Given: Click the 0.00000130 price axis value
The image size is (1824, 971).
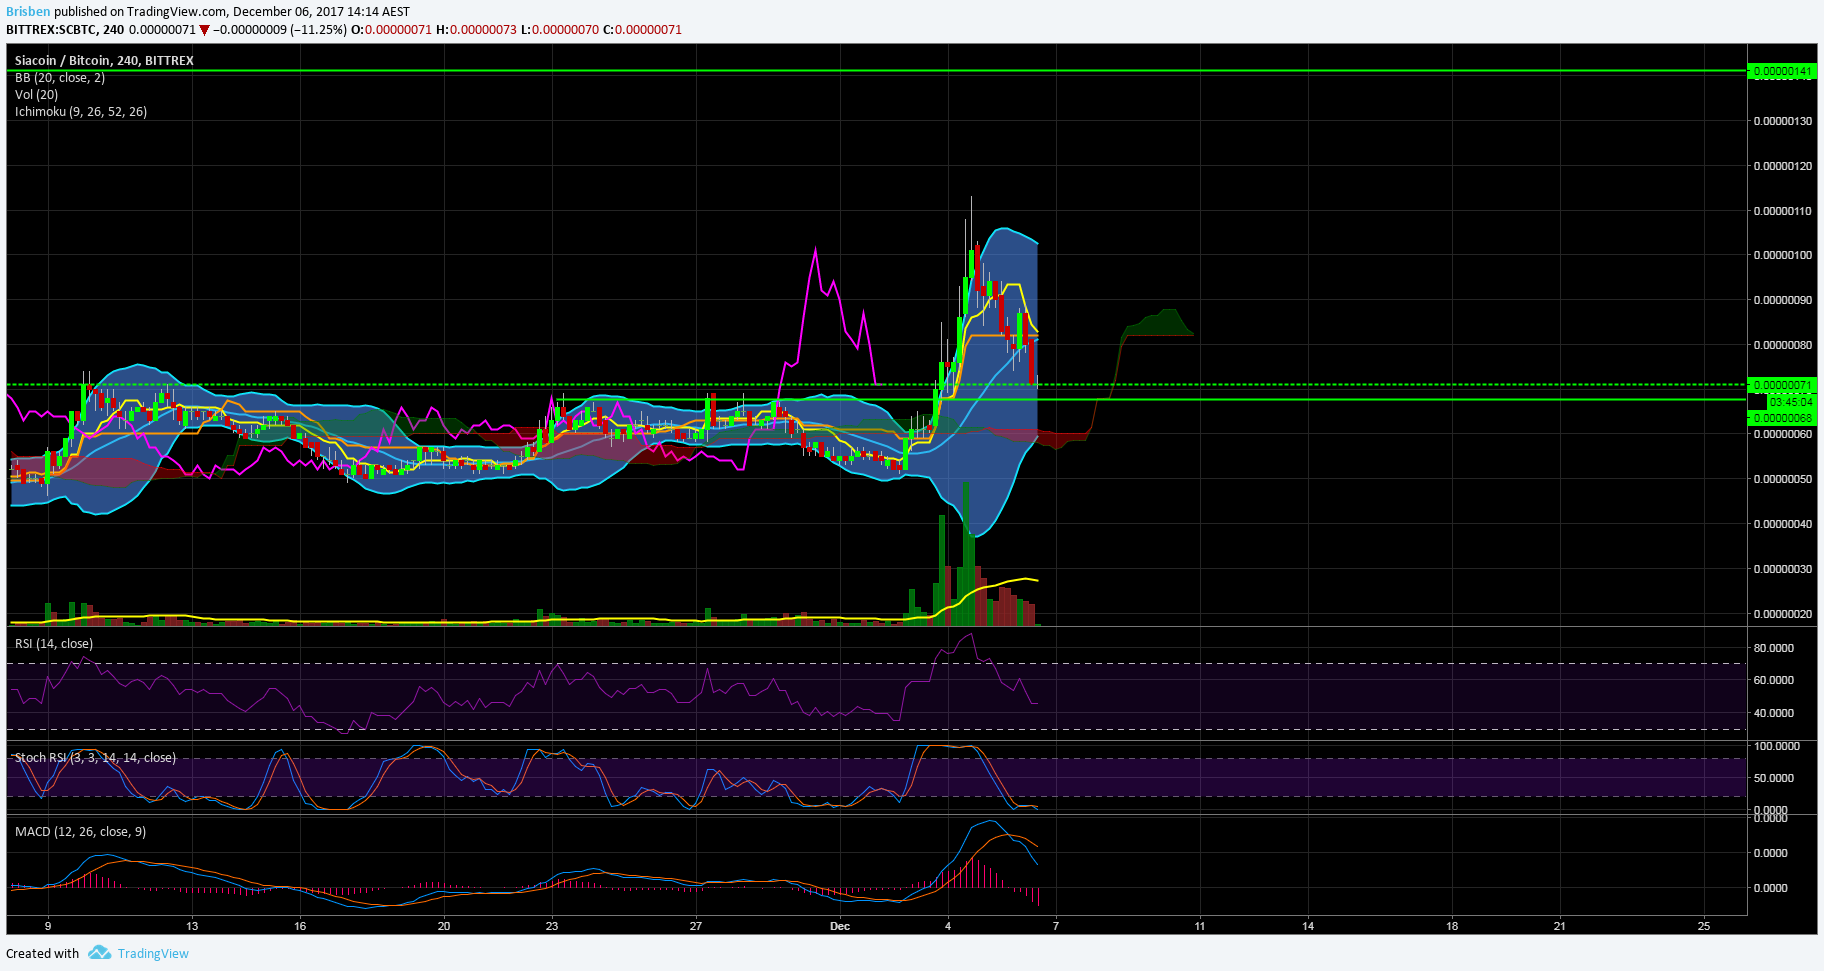Looking at the screenshot, I should (x=1782, y=121).
